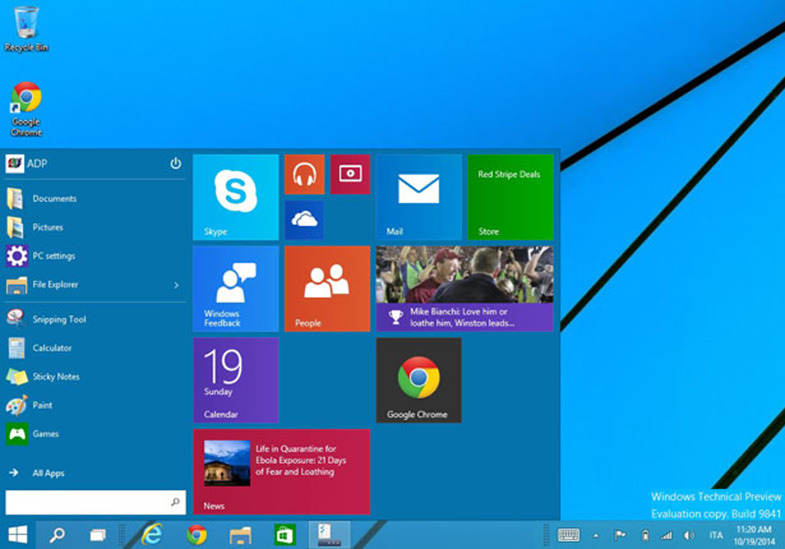Open the touch keyboard from system tray
The height and width of the screenshot is (549, 785).
pyautogui.click(x=569, y=535)
